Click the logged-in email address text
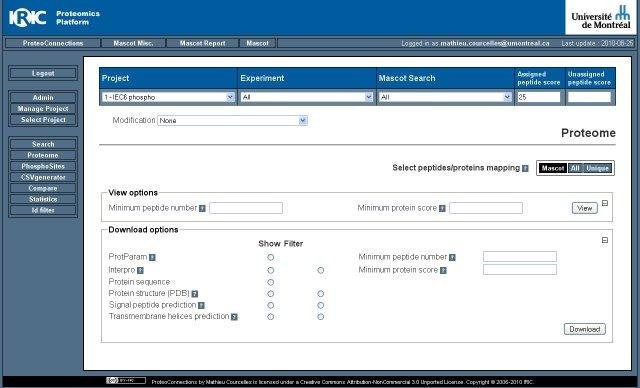The width and height of the screenshot is (640, 388). (495, 43)
